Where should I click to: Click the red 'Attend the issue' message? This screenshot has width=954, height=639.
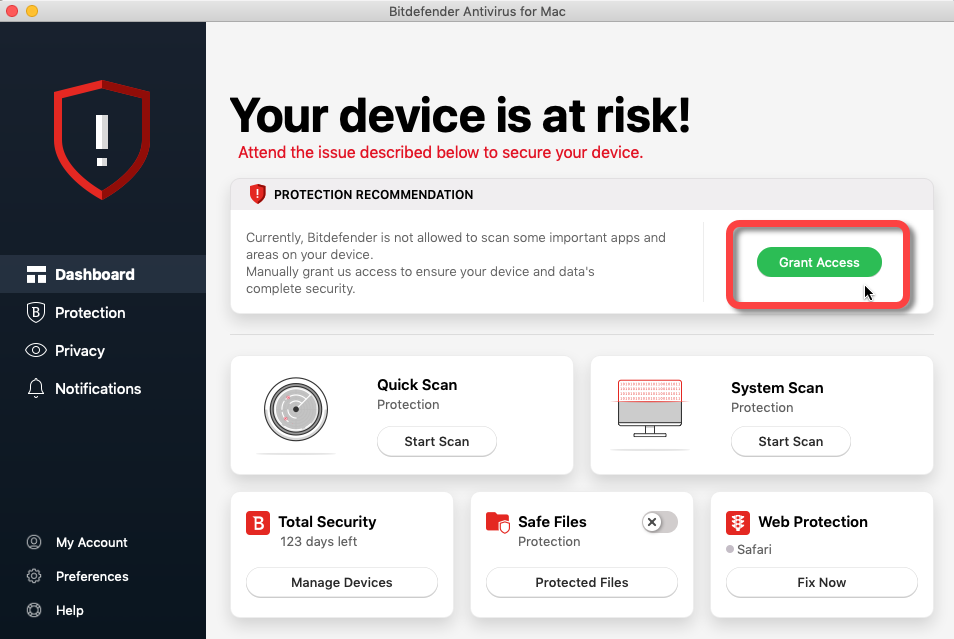tap(440, 152)
